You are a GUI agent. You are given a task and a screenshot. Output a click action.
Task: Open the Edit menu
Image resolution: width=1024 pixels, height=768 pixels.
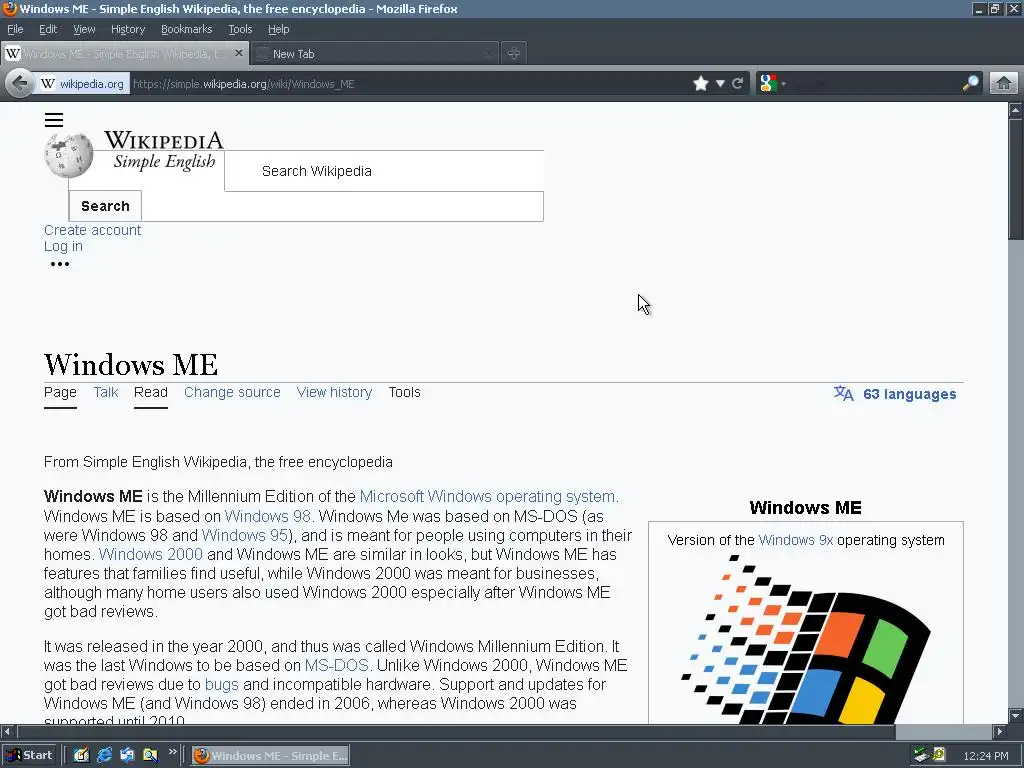coord(48,29)
